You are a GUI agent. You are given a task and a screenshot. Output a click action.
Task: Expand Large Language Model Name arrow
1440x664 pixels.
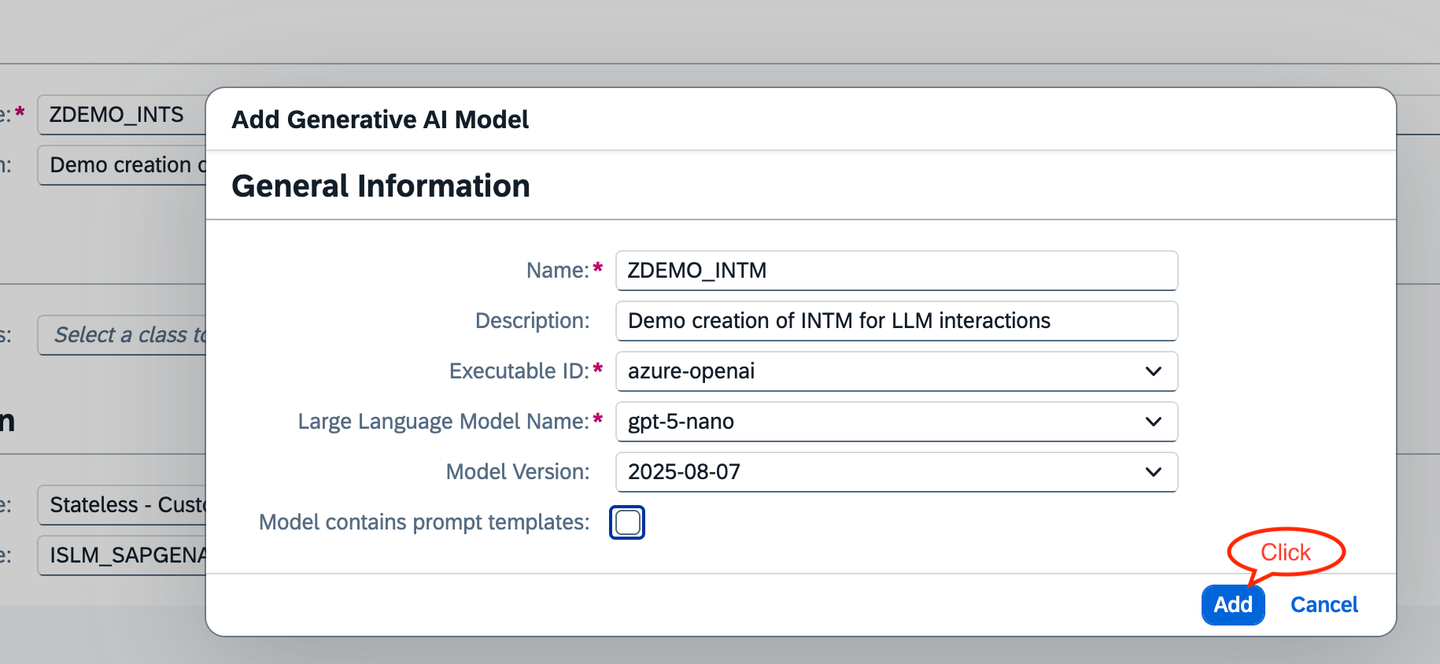pyautogui.click(x=1153, y=421)
